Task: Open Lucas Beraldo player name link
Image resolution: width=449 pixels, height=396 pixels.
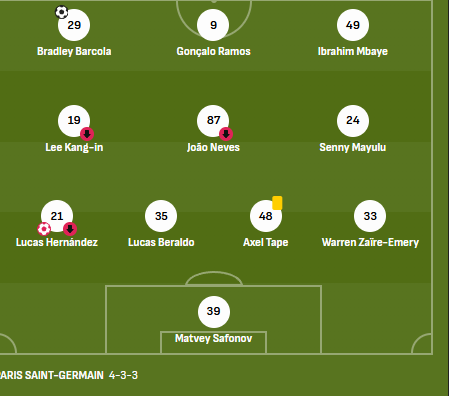Action: (x=161, y=242)
